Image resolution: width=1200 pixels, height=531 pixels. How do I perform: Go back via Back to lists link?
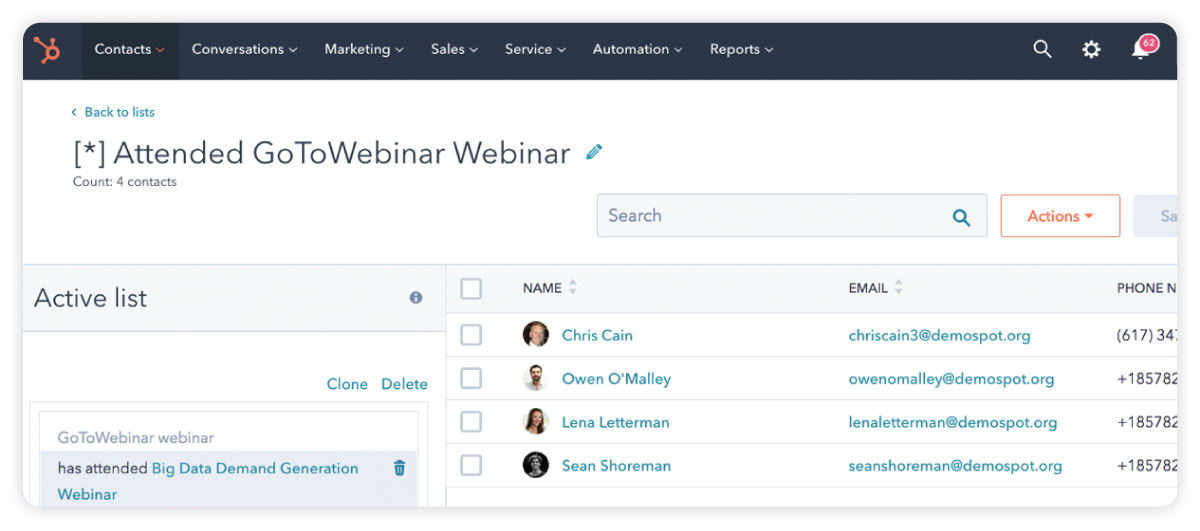point(113,112)
